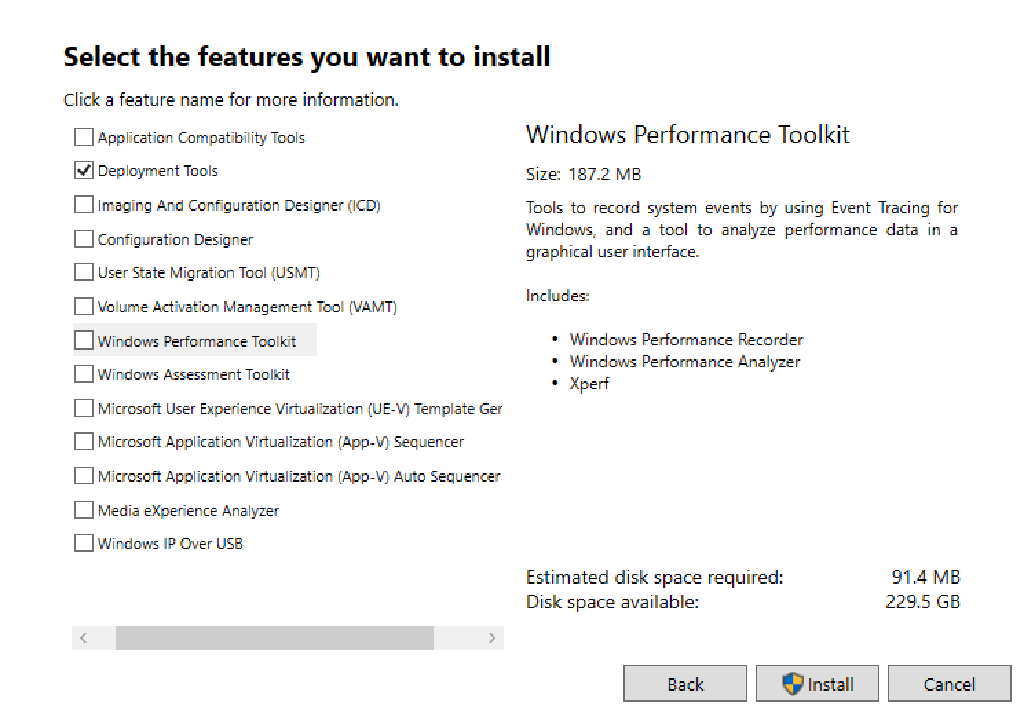The height and width of the screenshot is (717, 1024).
Task: Go Back to the previous step
Action: pyautogui.click(x=685, y=683)
